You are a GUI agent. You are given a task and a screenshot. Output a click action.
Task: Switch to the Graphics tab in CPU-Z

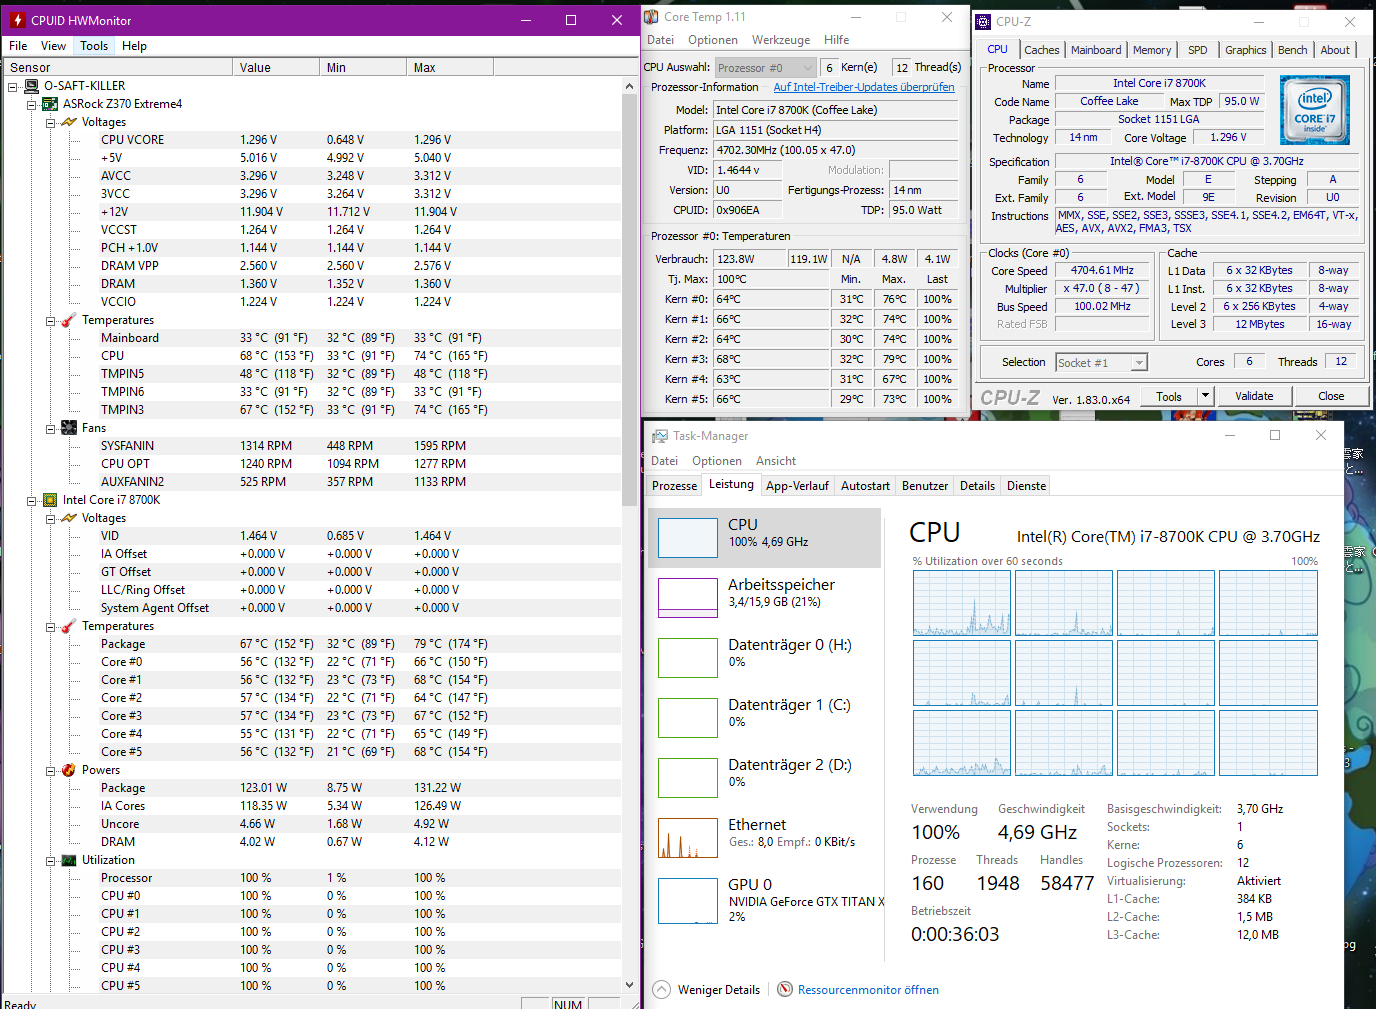point(1245,50)
